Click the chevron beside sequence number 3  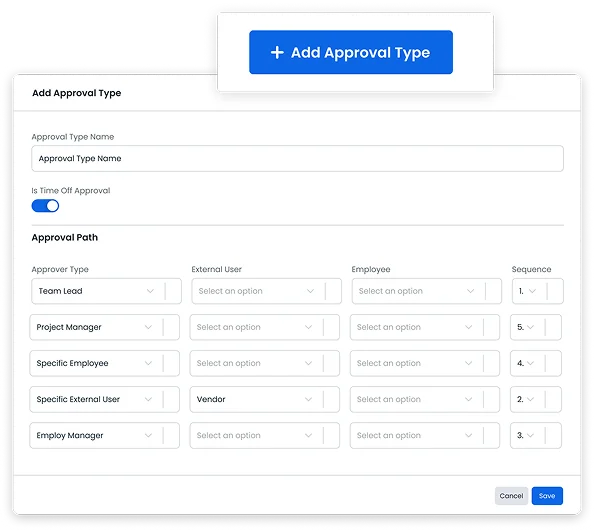coord(530,435)
